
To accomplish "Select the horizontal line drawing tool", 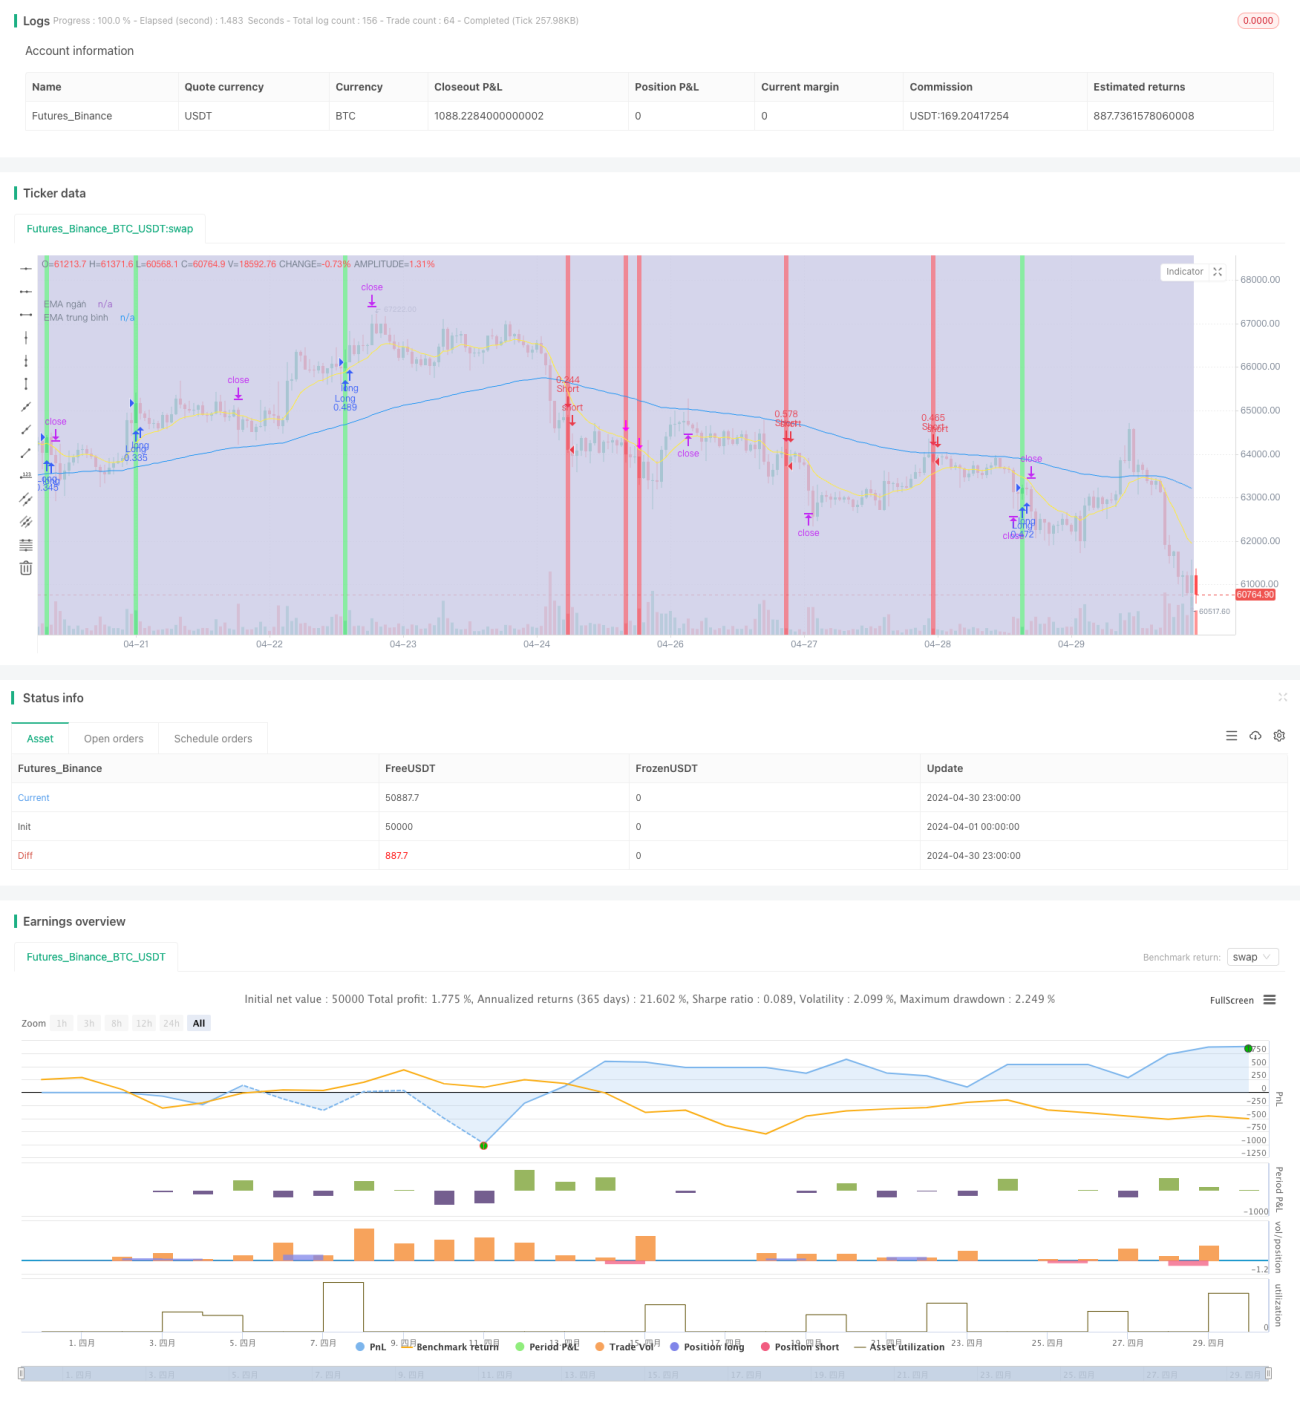I will tap(26, 268).
